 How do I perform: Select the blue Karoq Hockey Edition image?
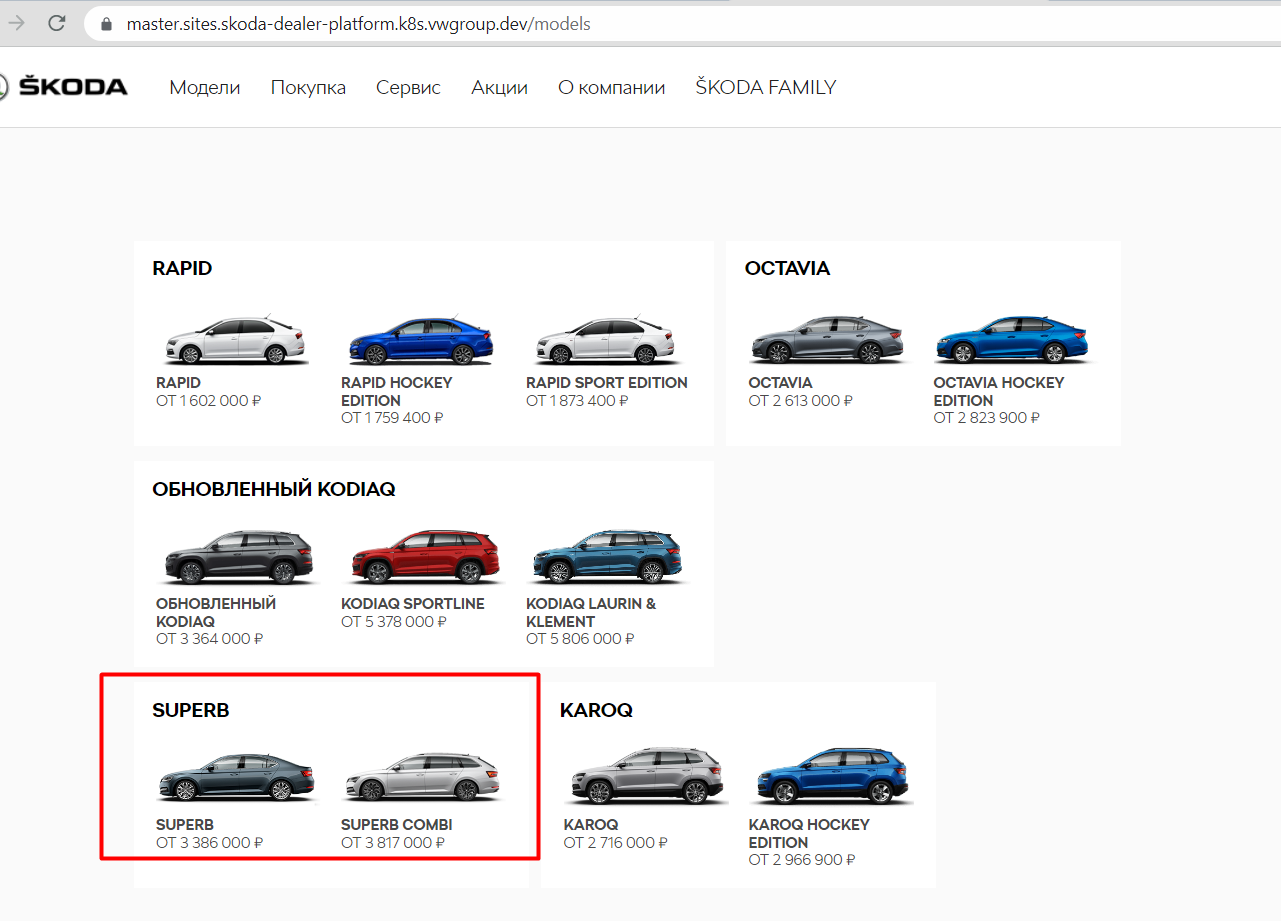pos(830,776)
